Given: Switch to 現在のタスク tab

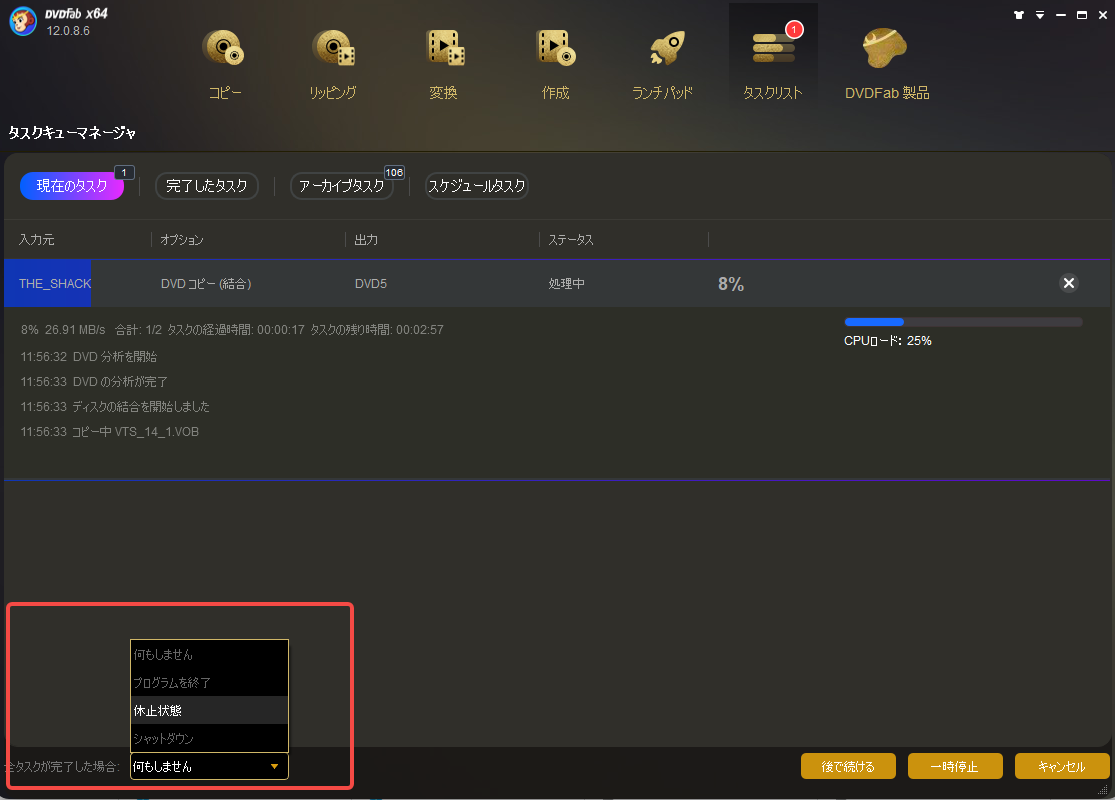Looking at the screenshot, I should coord(72,186).
